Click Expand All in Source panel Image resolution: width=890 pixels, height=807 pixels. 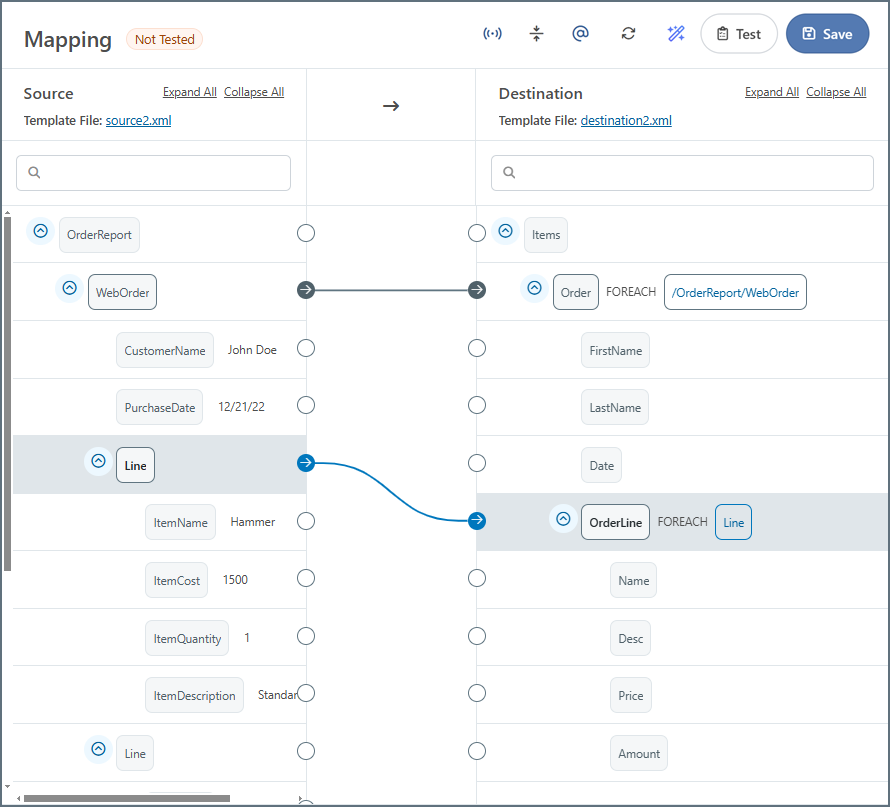pos(189,92)
